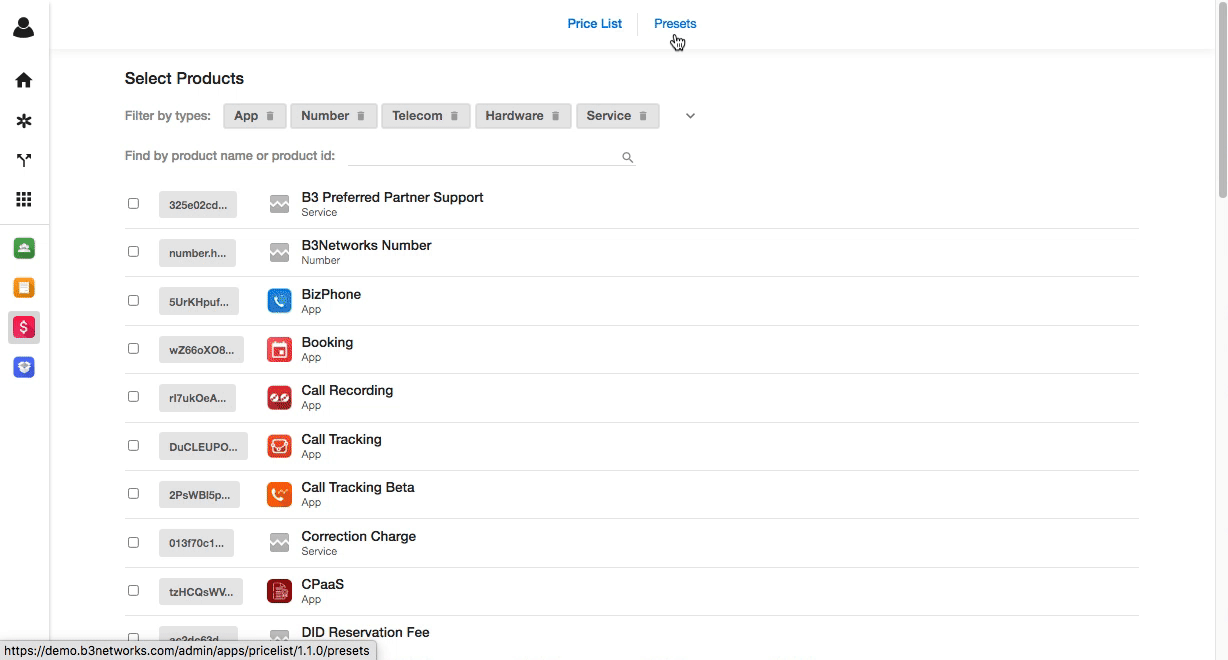Click B3Networks Number placeholder image icon

coord(279,252)
